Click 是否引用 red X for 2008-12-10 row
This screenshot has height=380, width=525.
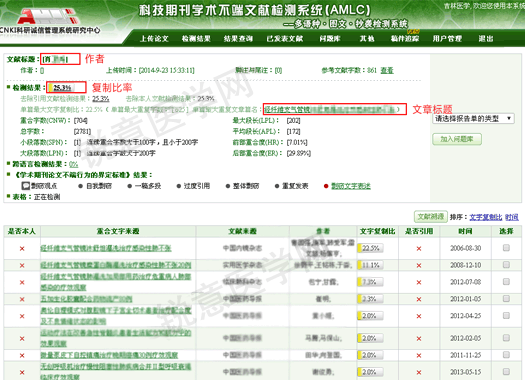419,265
